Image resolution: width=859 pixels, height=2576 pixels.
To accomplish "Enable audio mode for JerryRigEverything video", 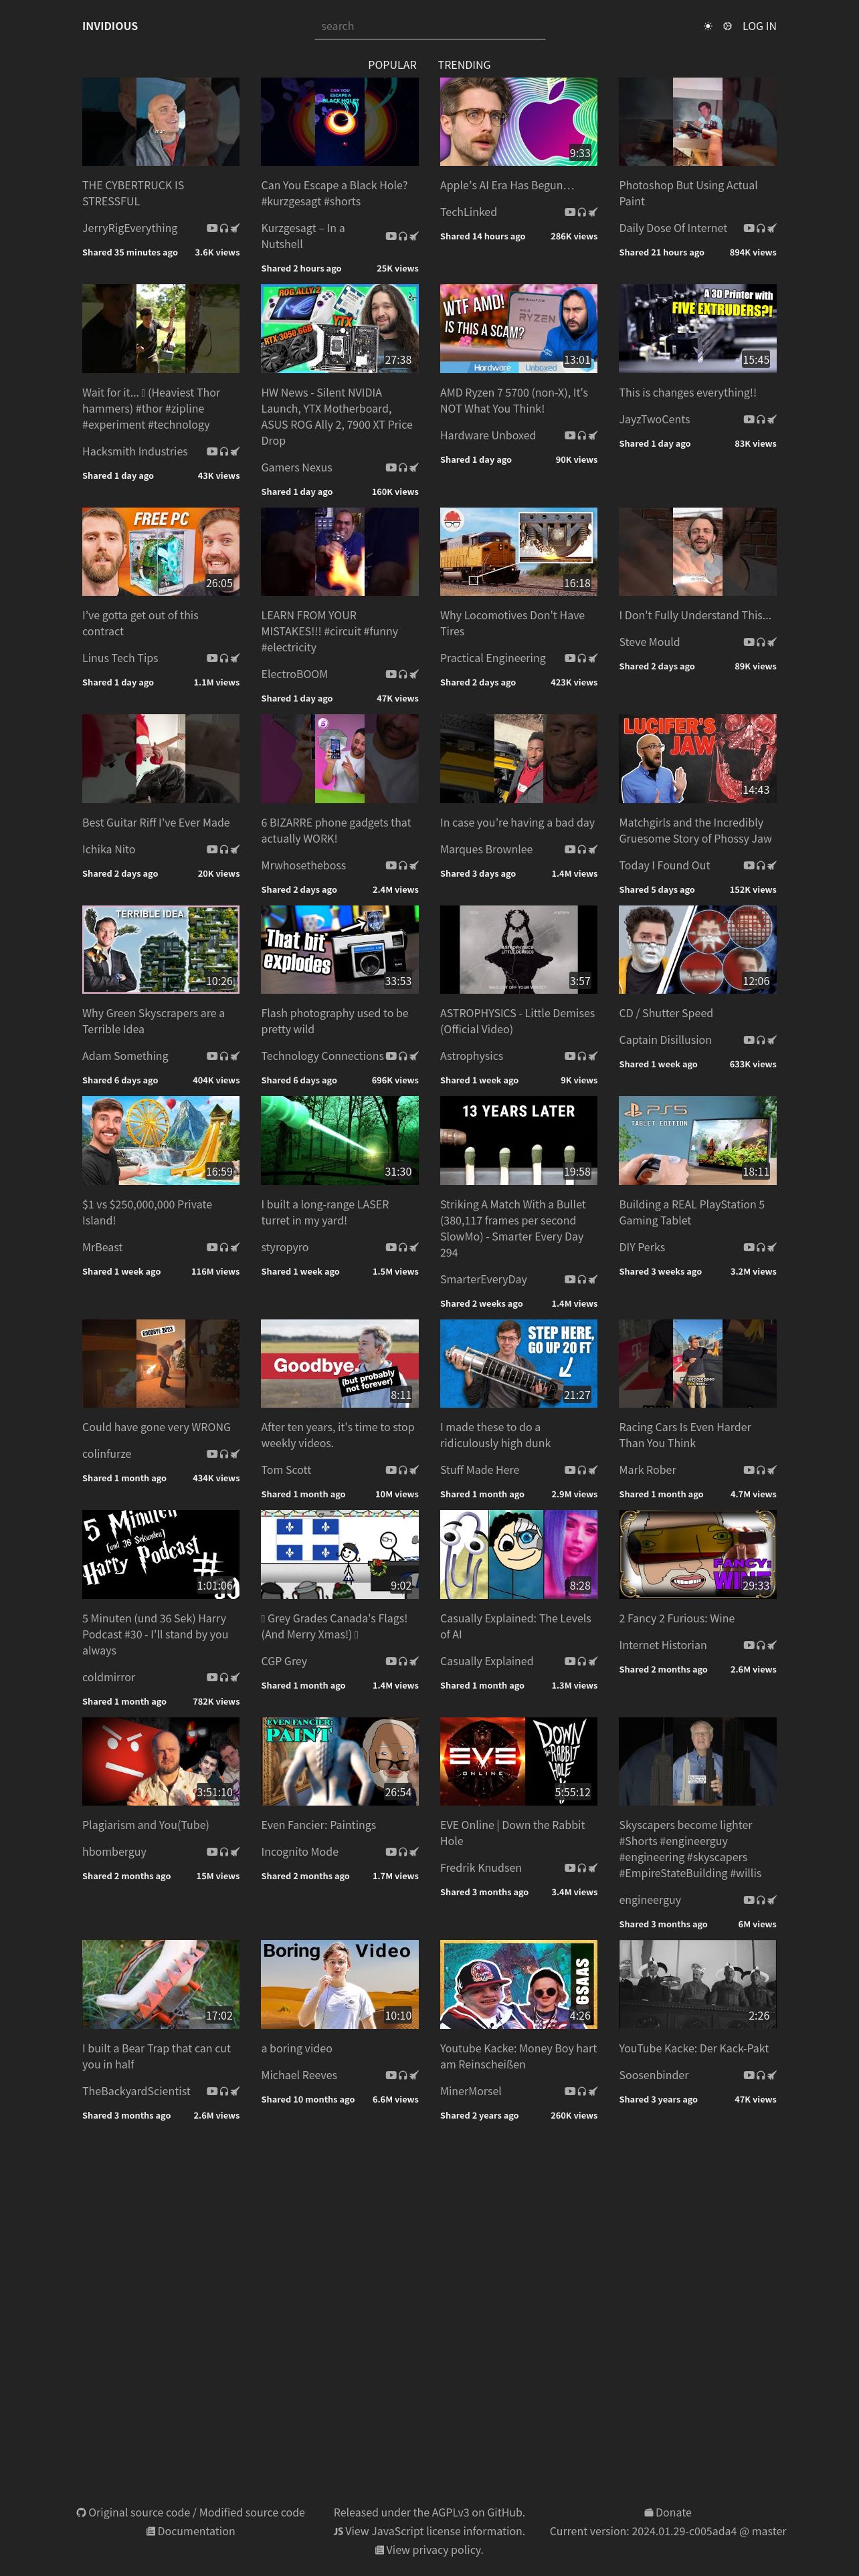I will coord(224,228).
